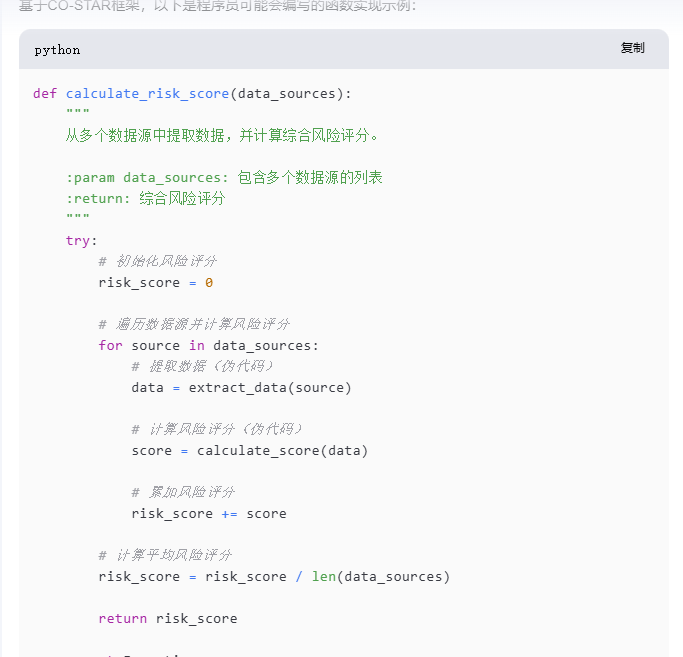Screen dimensions: 683x657
Task: Click the try: statement
Action: [x=81, y=240]
